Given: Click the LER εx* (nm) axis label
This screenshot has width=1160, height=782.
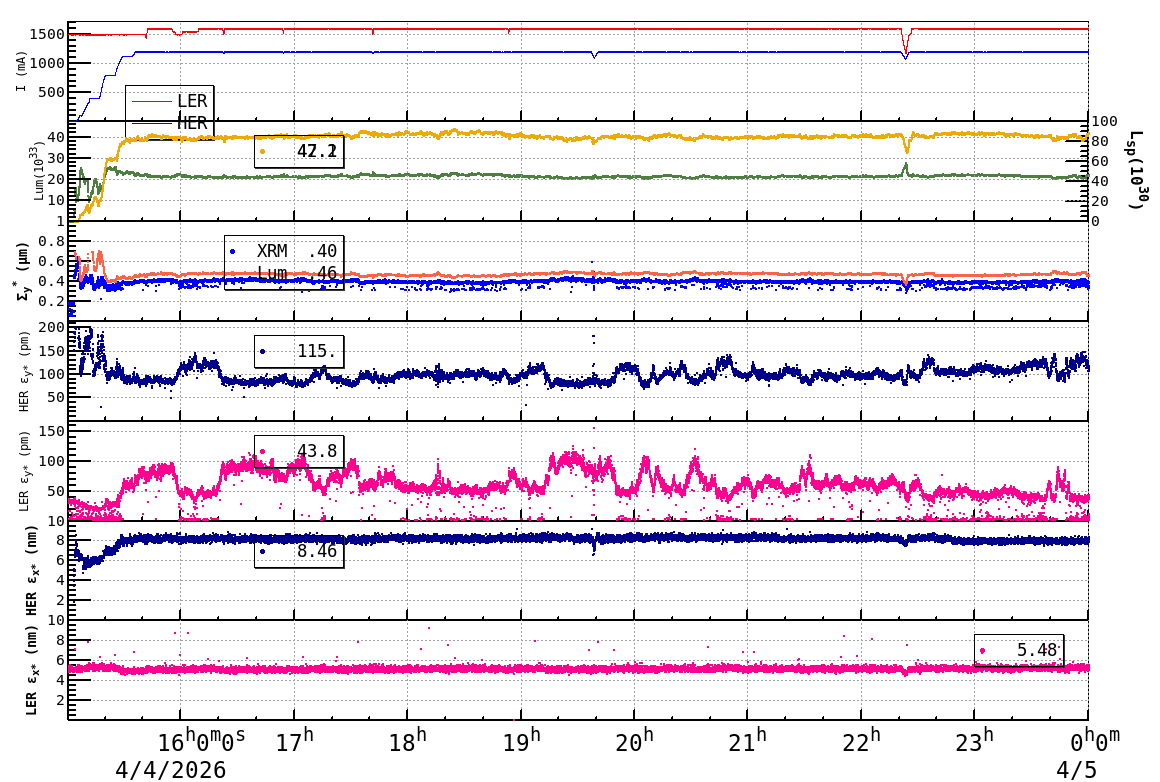Looking at the screenshot, I should click(31, 671).
